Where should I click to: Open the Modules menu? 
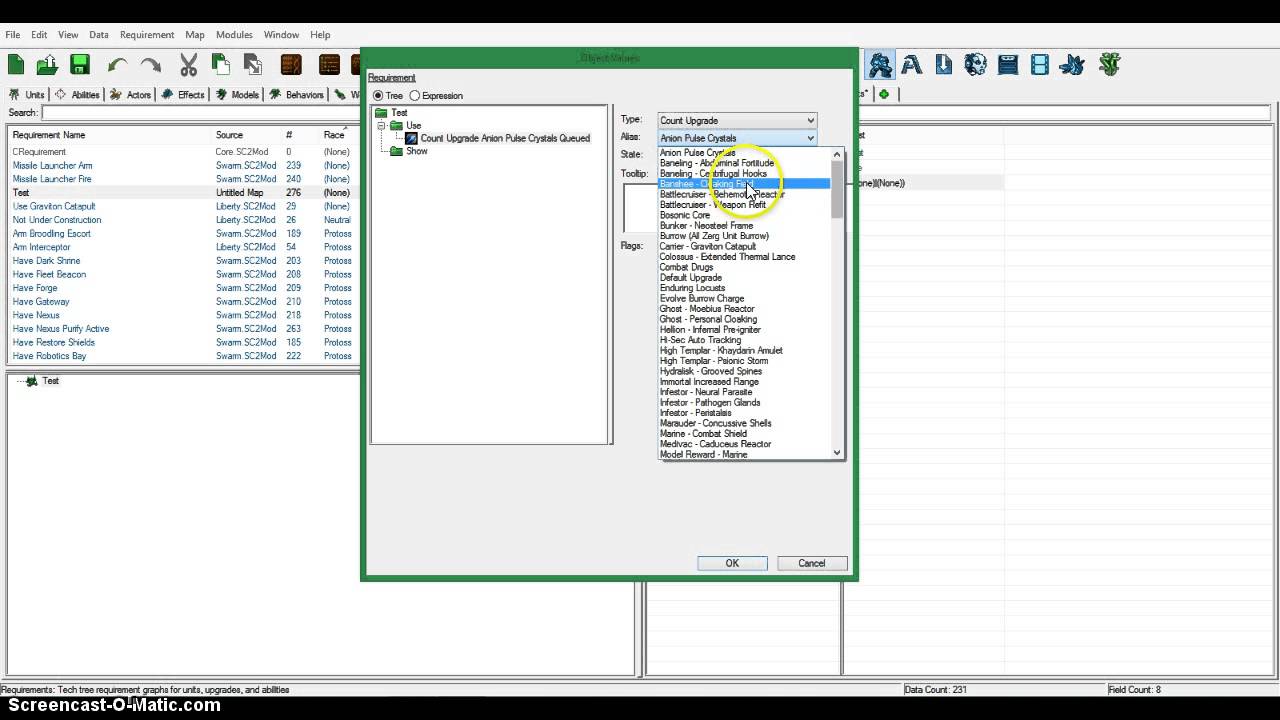[x=234, y=35]
